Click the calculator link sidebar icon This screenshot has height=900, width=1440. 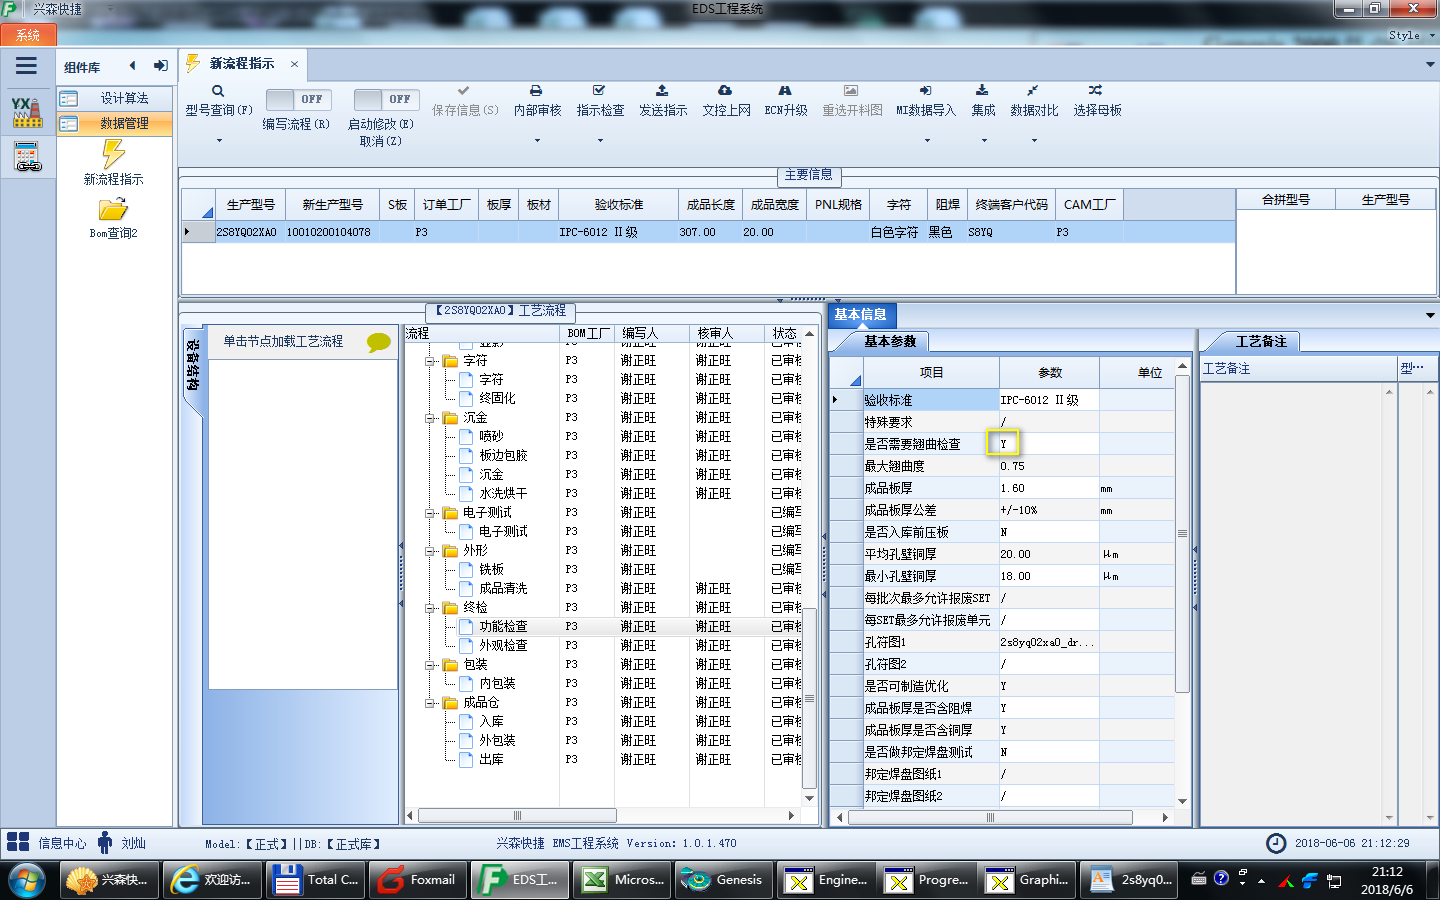click(27, 157)
